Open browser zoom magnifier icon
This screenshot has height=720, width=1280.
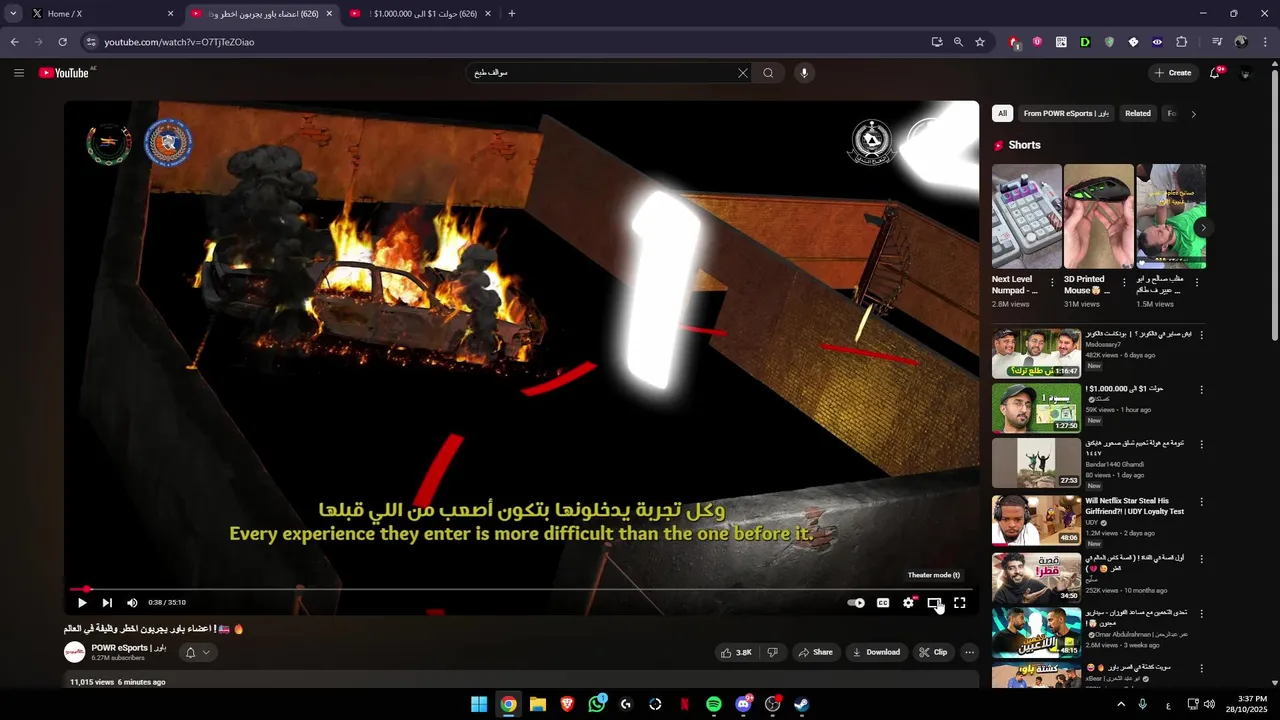958,42
